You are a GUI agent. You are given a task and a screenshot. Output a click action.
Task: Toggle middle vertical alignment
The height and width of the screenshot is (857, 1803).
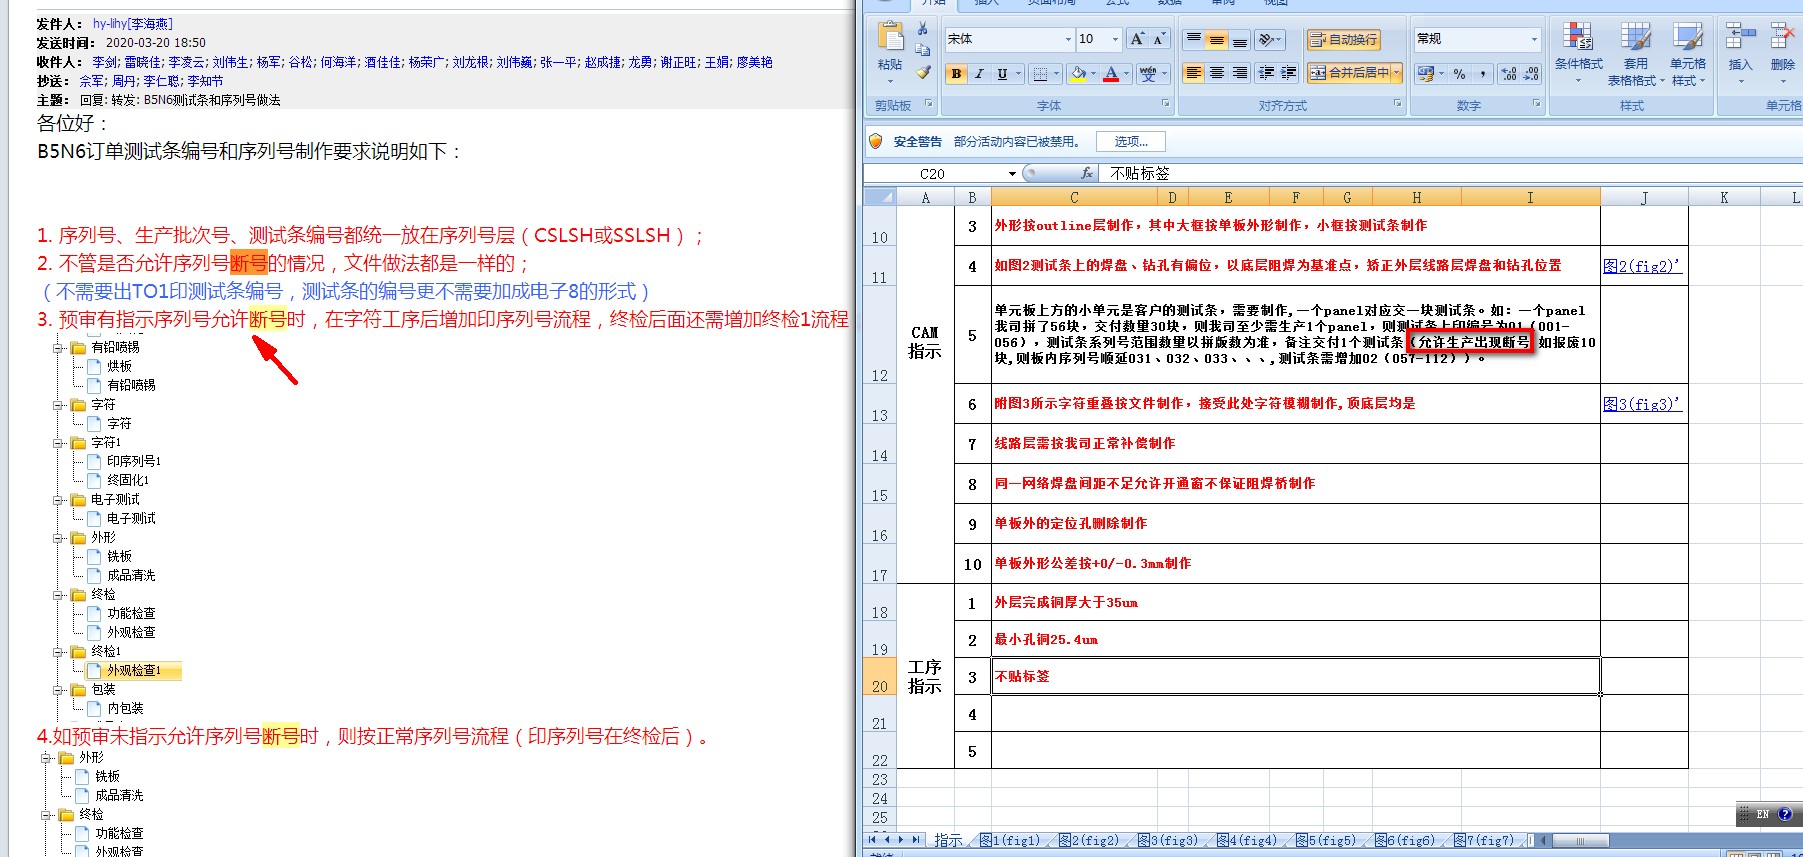tap(1216, 39)
